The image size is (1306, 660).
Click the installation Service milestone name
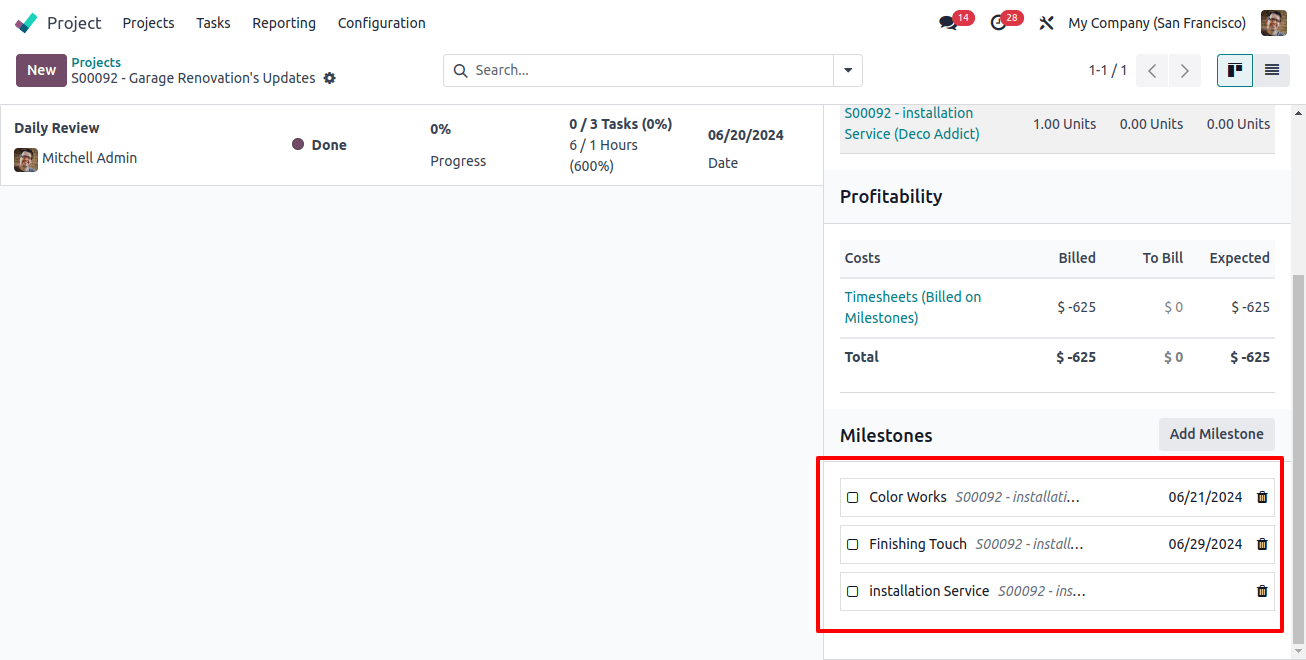929,591
